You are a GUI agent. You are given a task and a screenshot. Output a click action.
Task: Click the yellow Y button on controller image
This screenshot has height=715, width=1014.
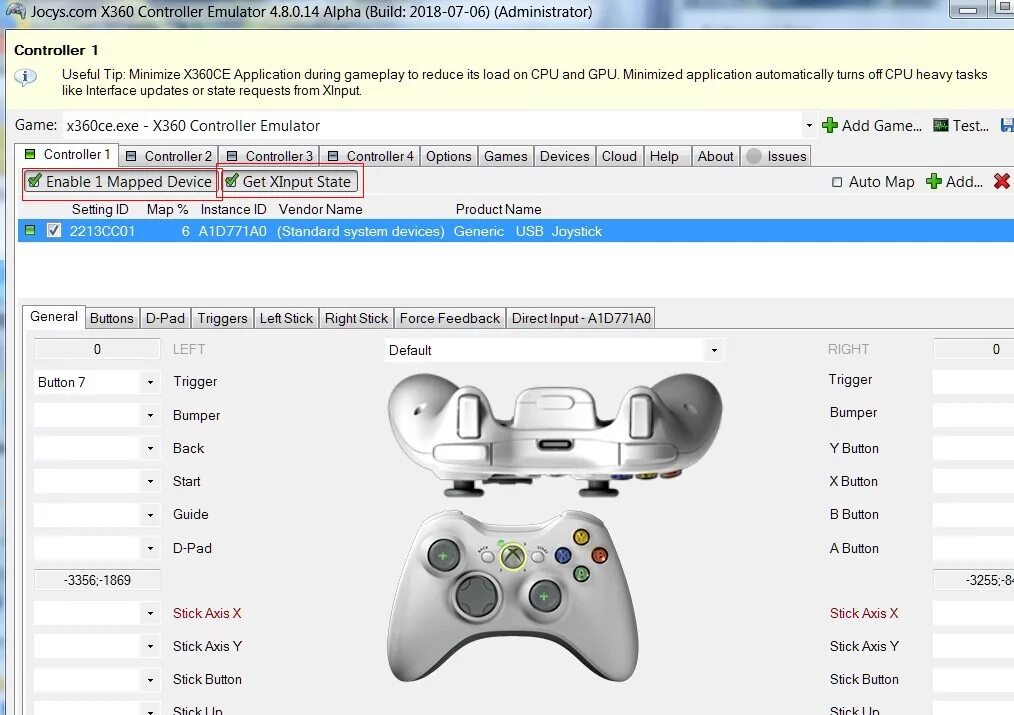pyautogui.click(x=581, y=537)
